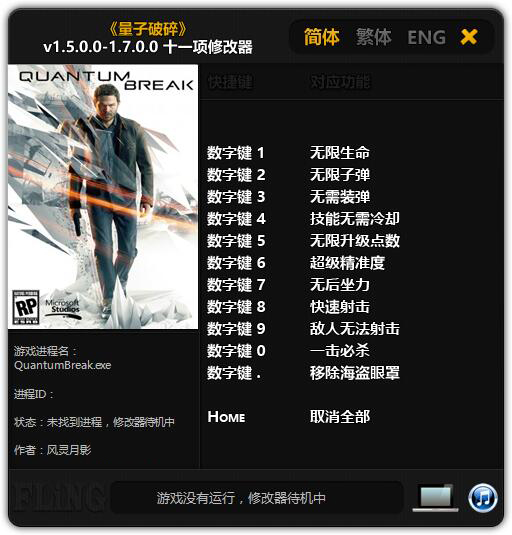This screenshot has width=512, height=535.
Task: Toggle 无限生命 cheat option
Action: pos(340,153)
